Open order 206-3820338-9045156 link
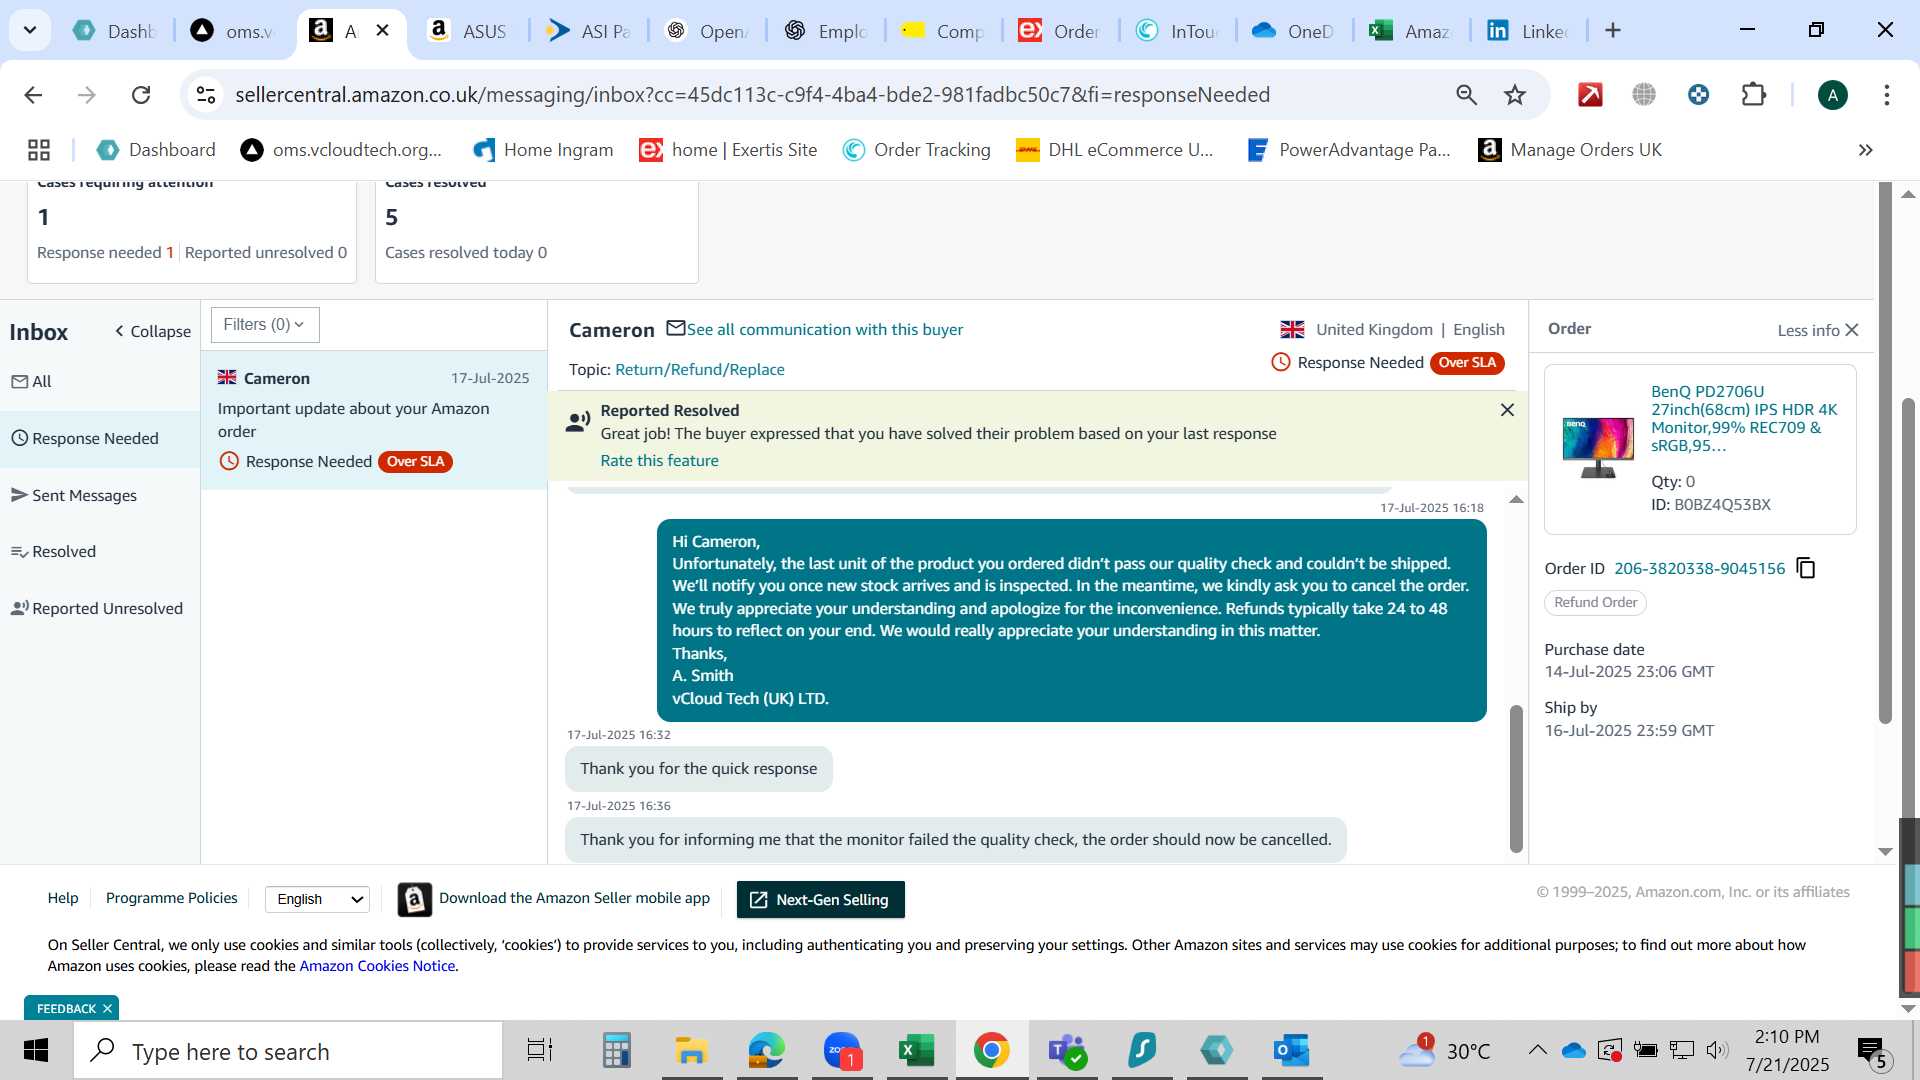The height and width of the screenshot is (1080, 1920). pos(1699,568)
